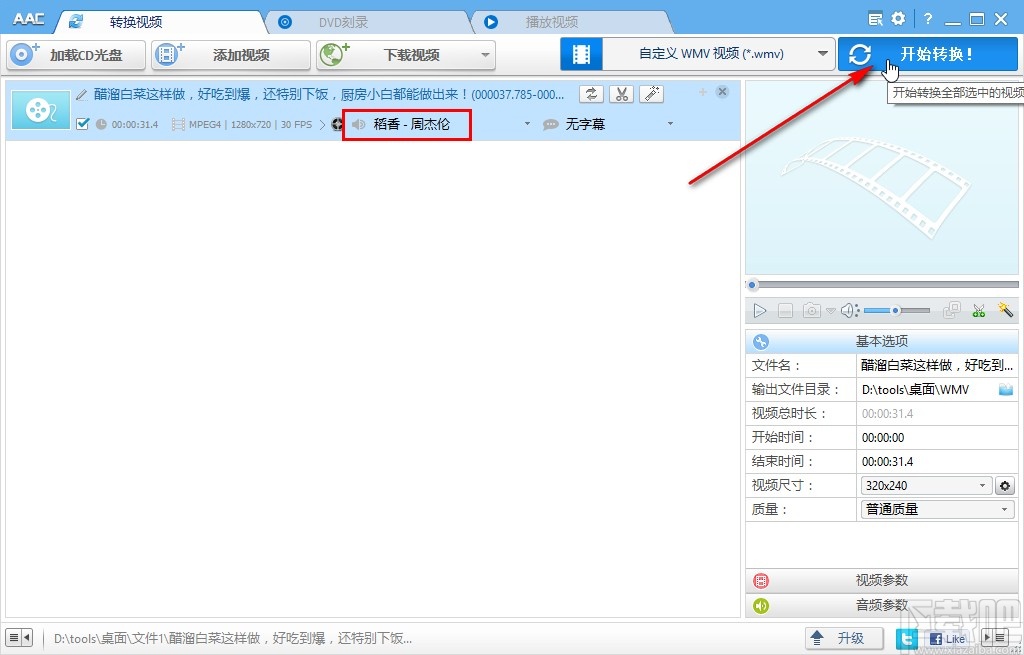
Task: Click the 升级 upgrade button
Action: [x=845, y=637]
